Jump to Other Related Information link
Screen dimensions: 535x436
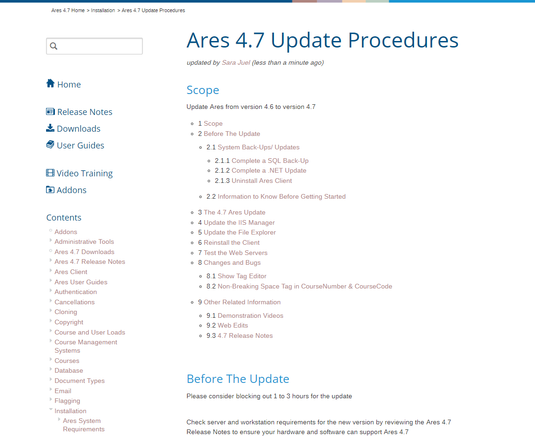(x=242, y=302)
